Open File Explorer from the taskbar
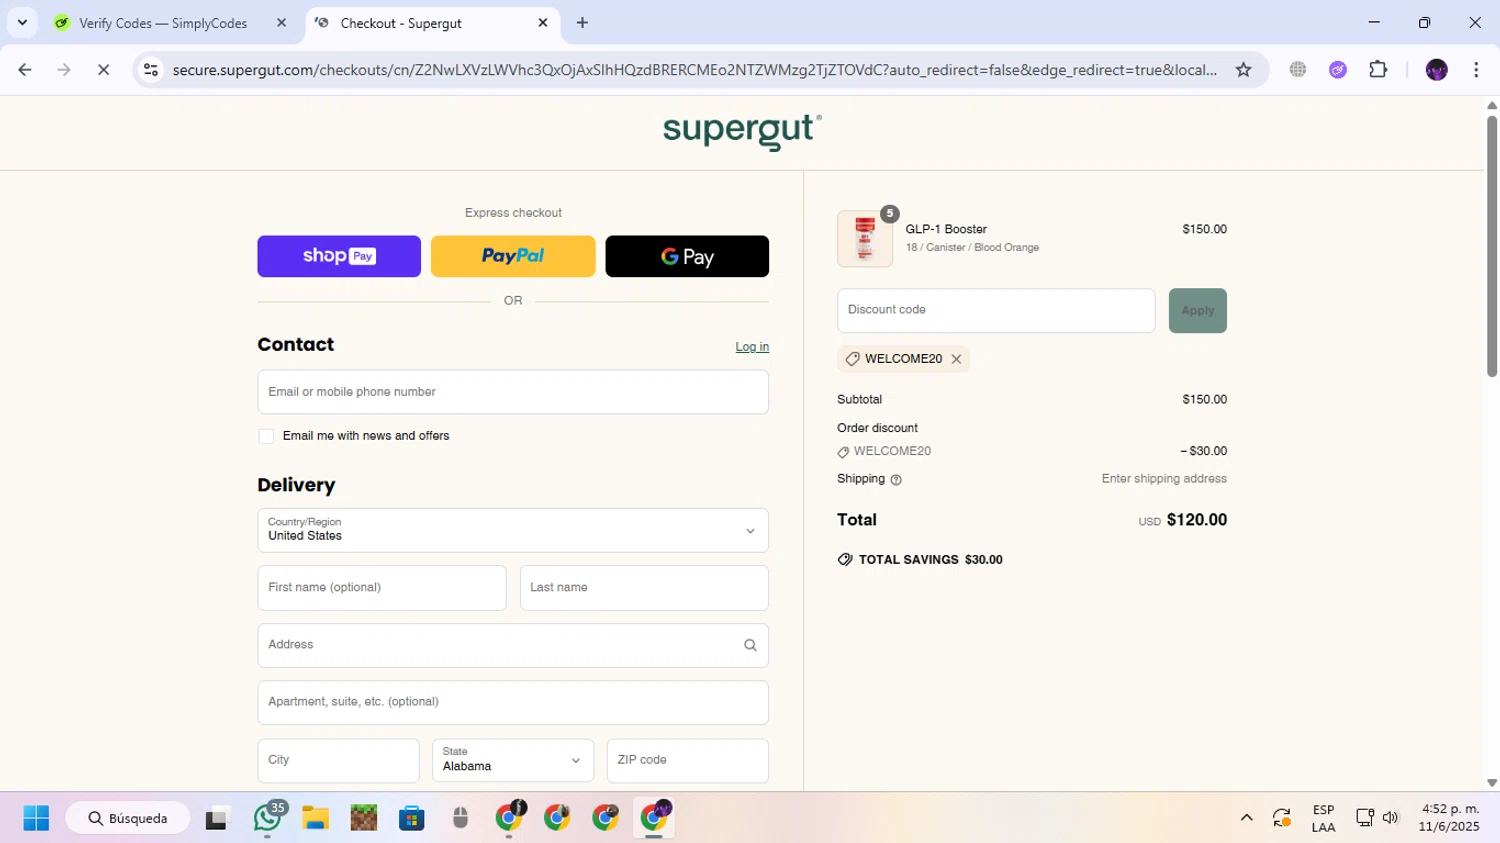Screen dimensions: 1500x843 (x=315, y=818)
